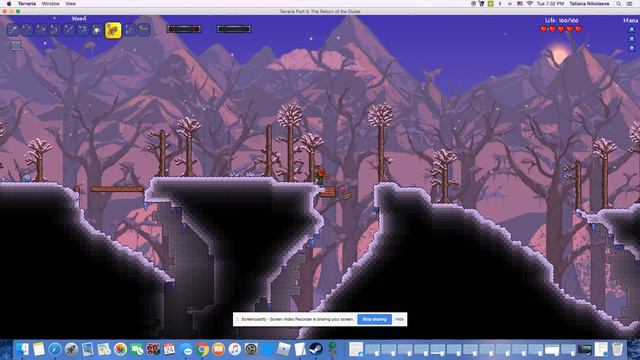Click the buff icon below the hotbar
The width and height of the screenshot is (640, 360).
[x=16, y=45]
